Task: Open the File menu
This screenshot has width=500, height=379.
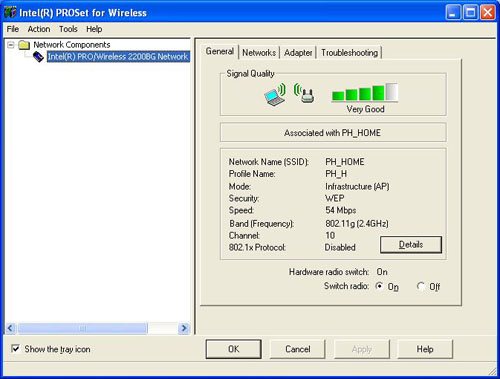Action: click(x=13, y=29)
